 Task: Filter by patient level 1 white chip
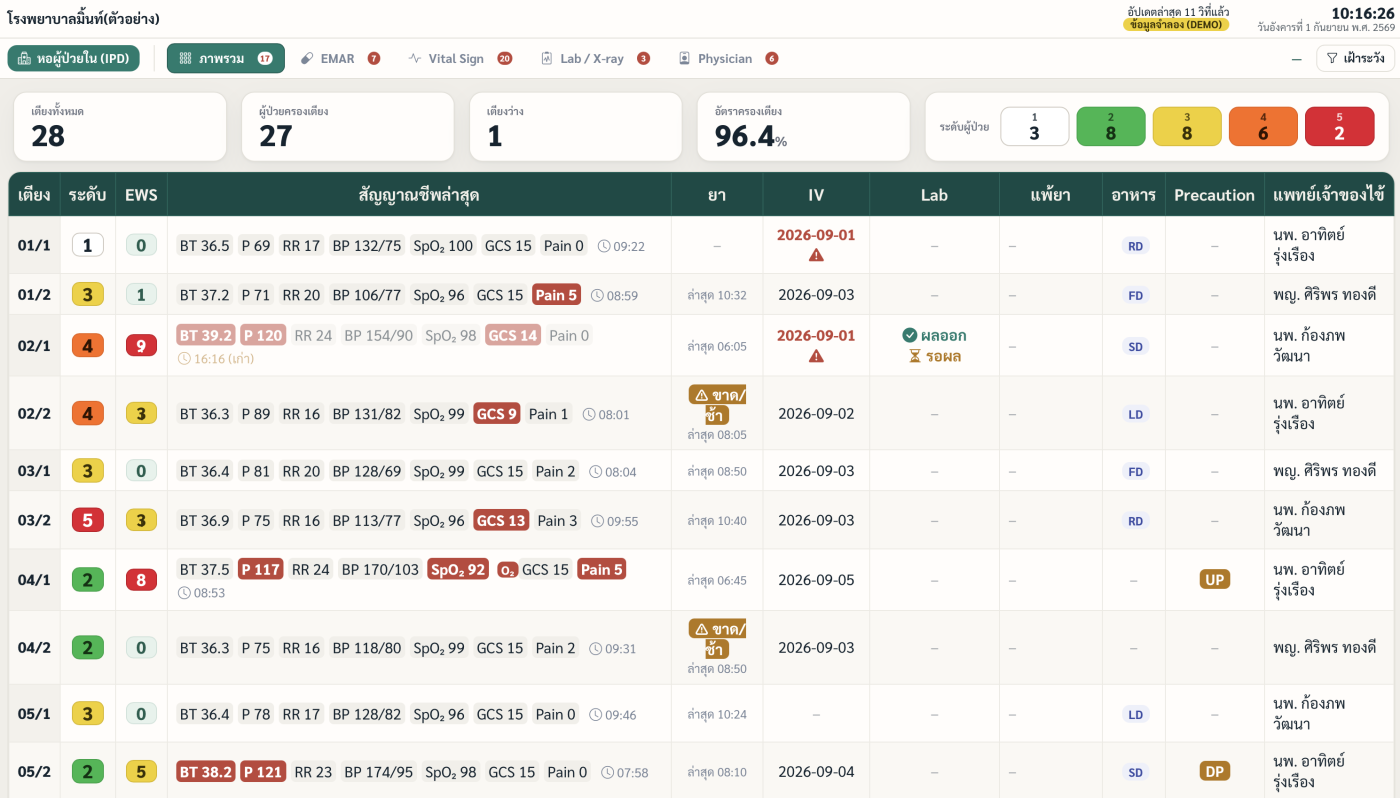click(1035, 126)
